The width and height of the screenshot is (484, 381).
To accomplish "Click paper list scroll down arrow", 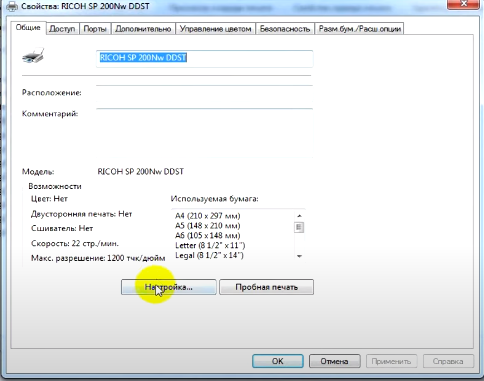I will (x=299, y=256).
